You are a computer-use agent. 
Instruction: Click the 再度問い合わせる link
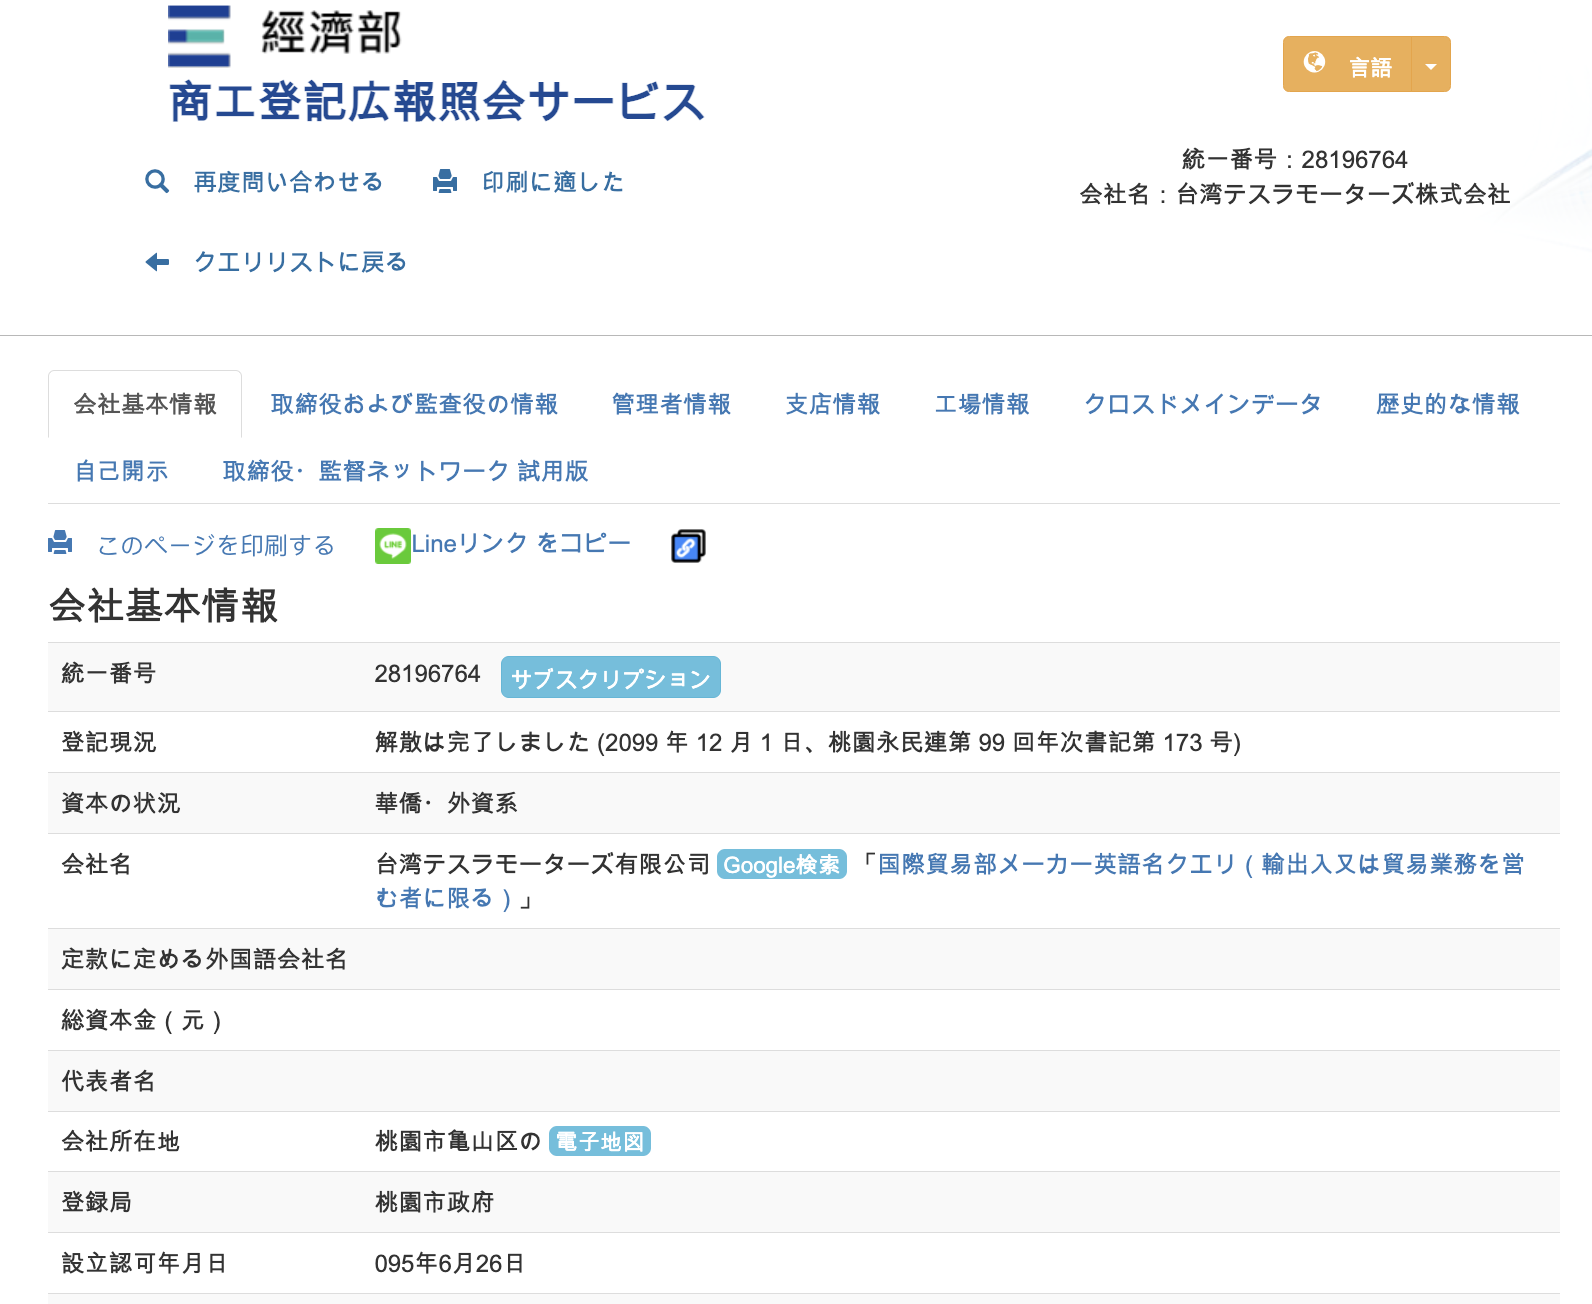click(288, 182)
